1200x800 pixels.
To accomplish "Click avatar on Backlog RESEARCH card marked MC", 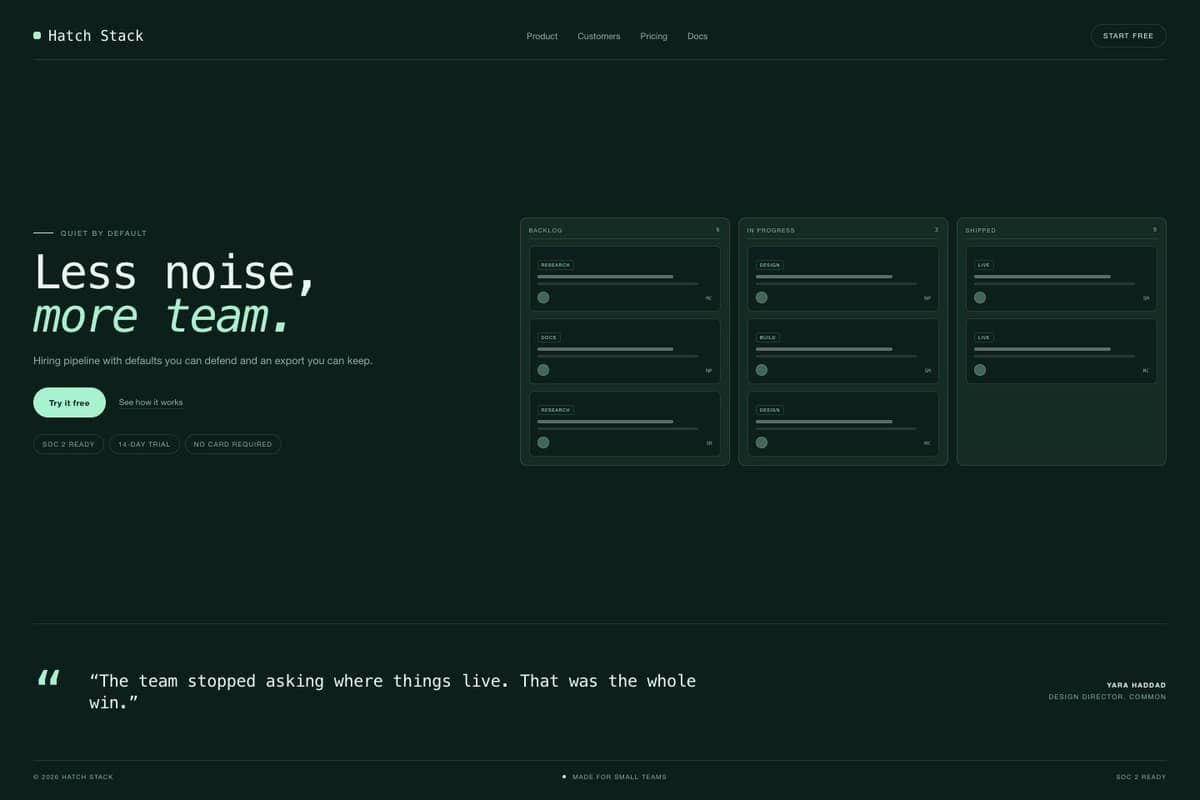I will pos(543,297).
